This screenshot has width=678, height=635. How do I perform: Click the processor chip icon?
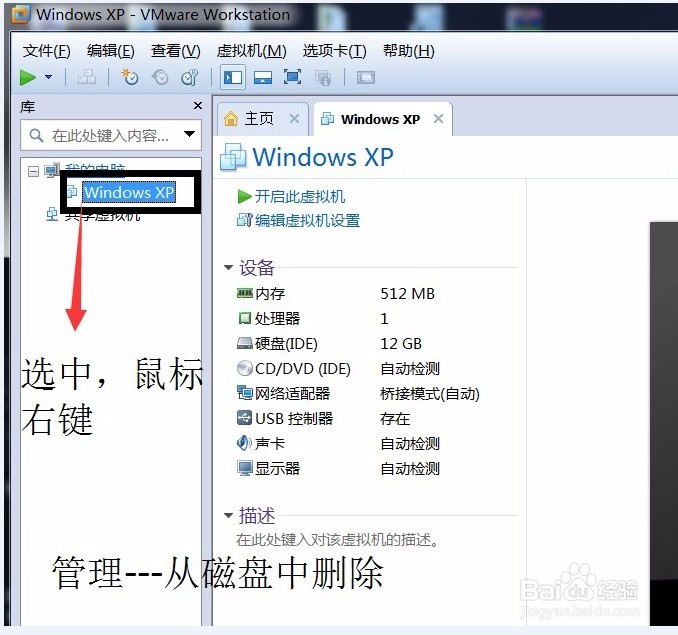point(245,319)
